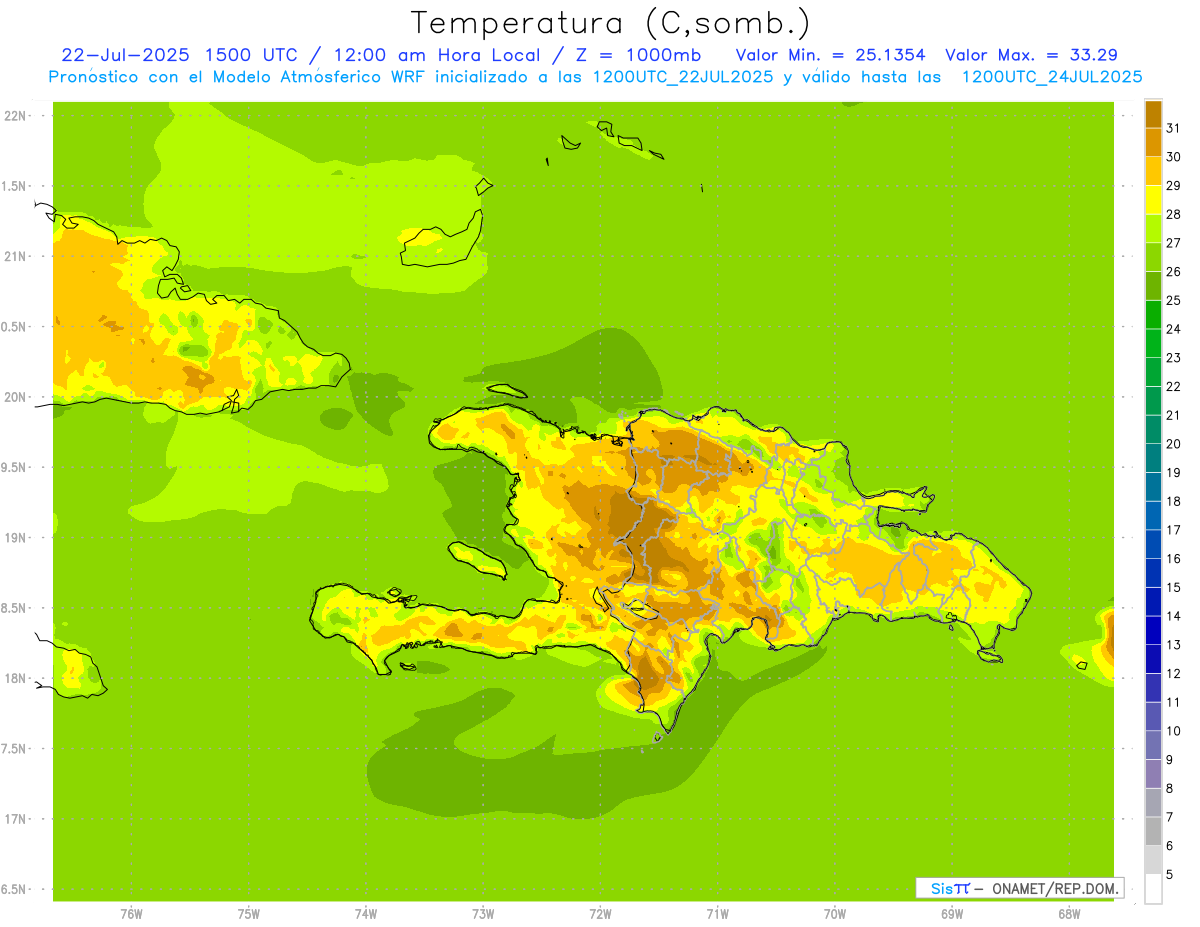Click the dark brown swatch above legend value 31
The width and height of the screenshot is (1200, 927).
1153,114
